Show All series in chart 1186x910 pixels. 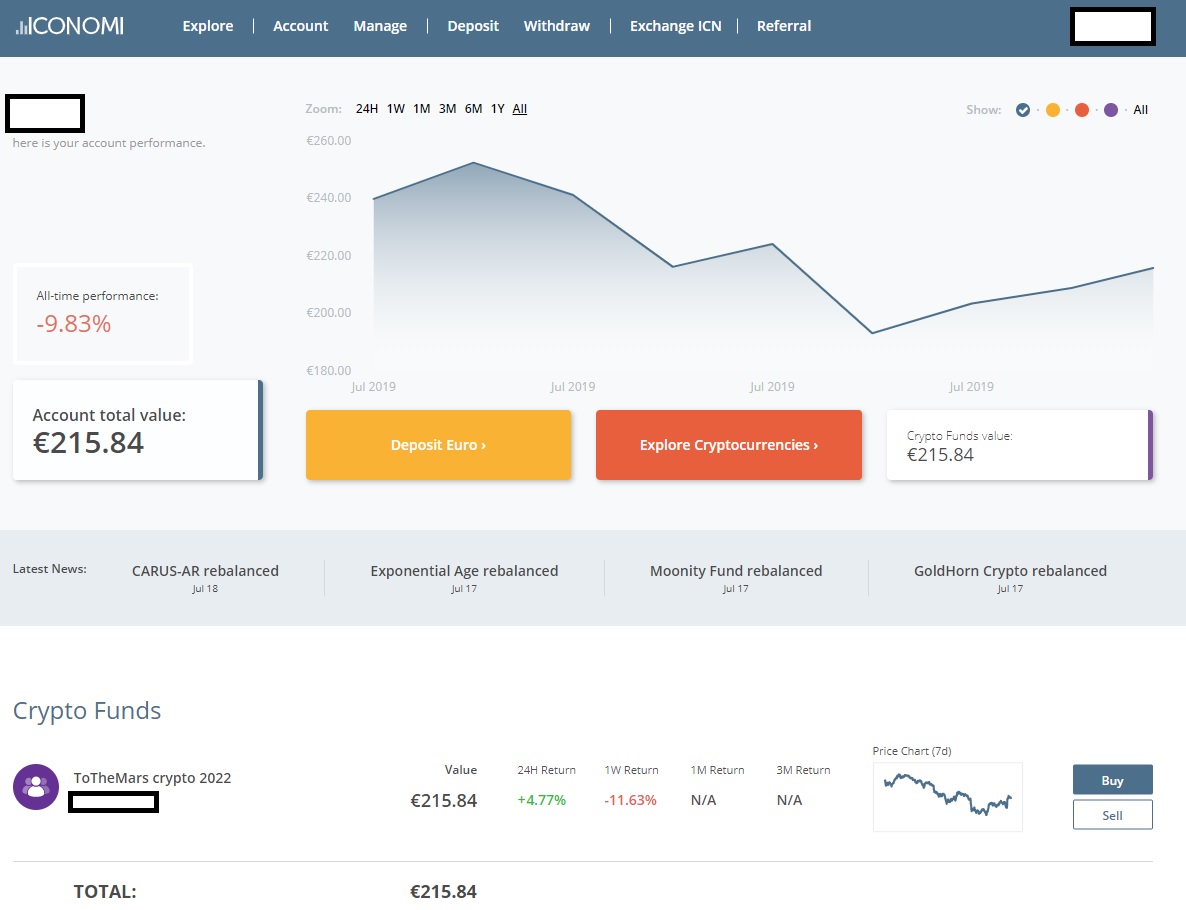click(1141, 110)
